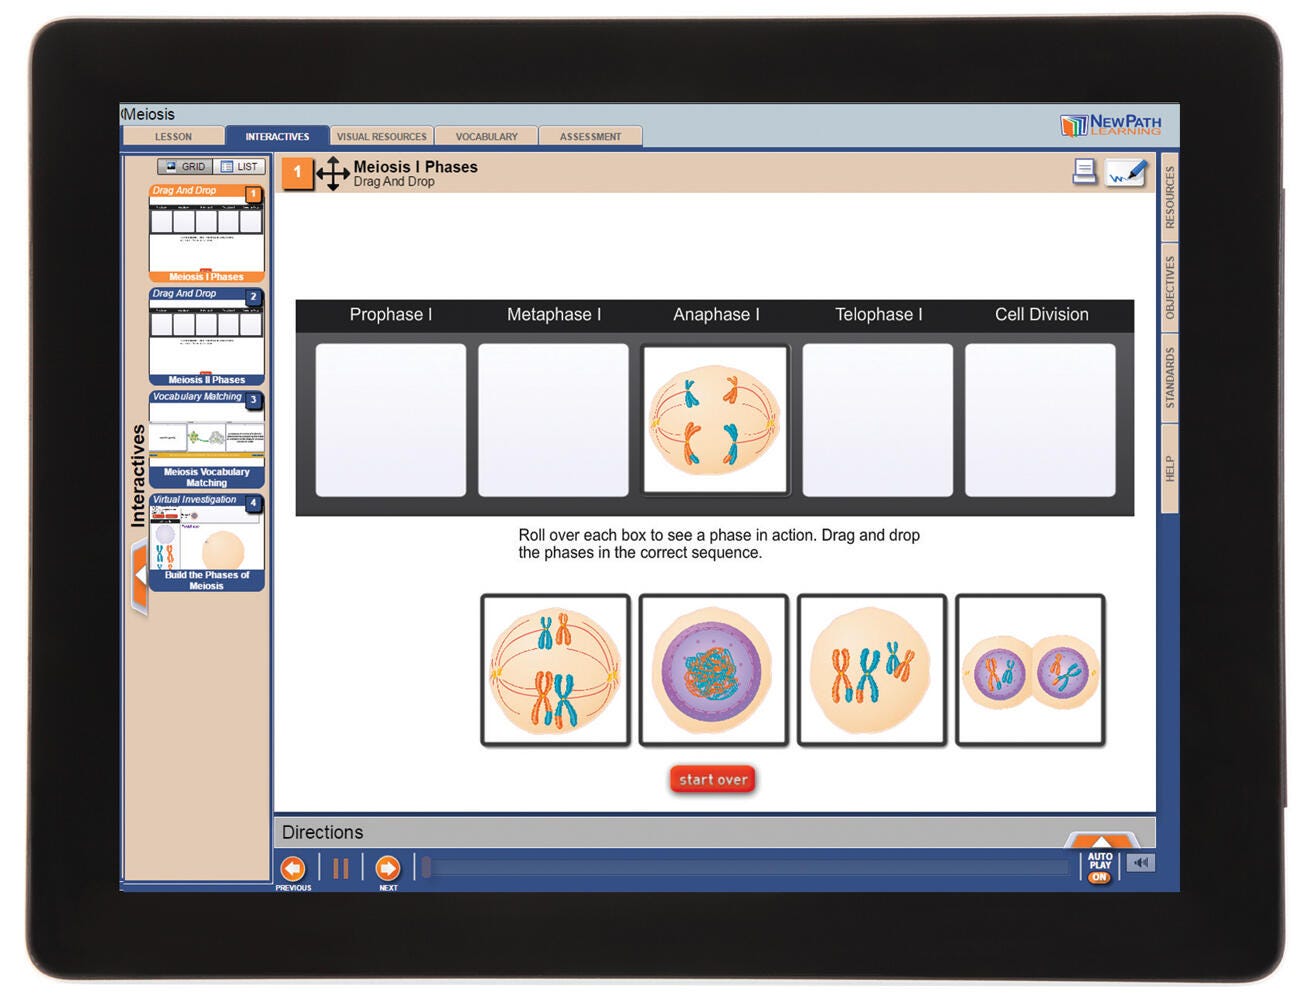Mute audio with the speaker icon

pos(1140,863)
